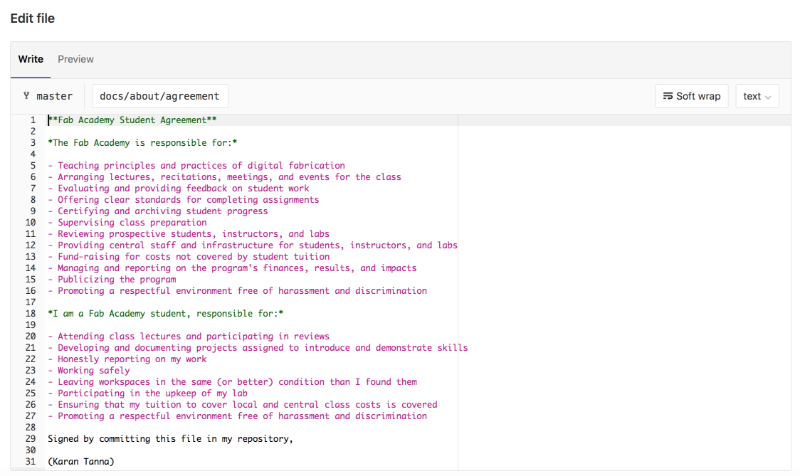Click line number 17 in gutter
This screenshot has height=476, width=800.
31,302
